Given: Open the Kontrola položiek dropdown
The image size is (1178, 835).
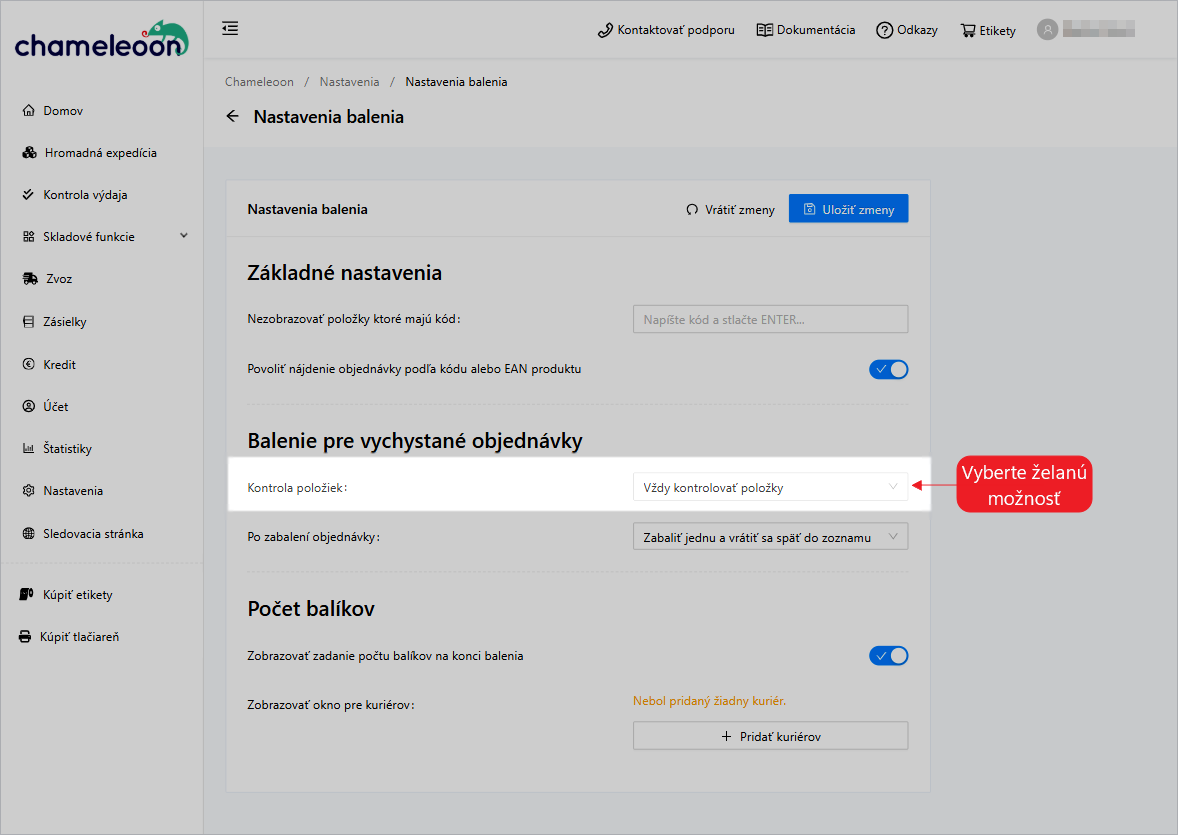Looking at the screenshot, I should [x=770, y=487].
